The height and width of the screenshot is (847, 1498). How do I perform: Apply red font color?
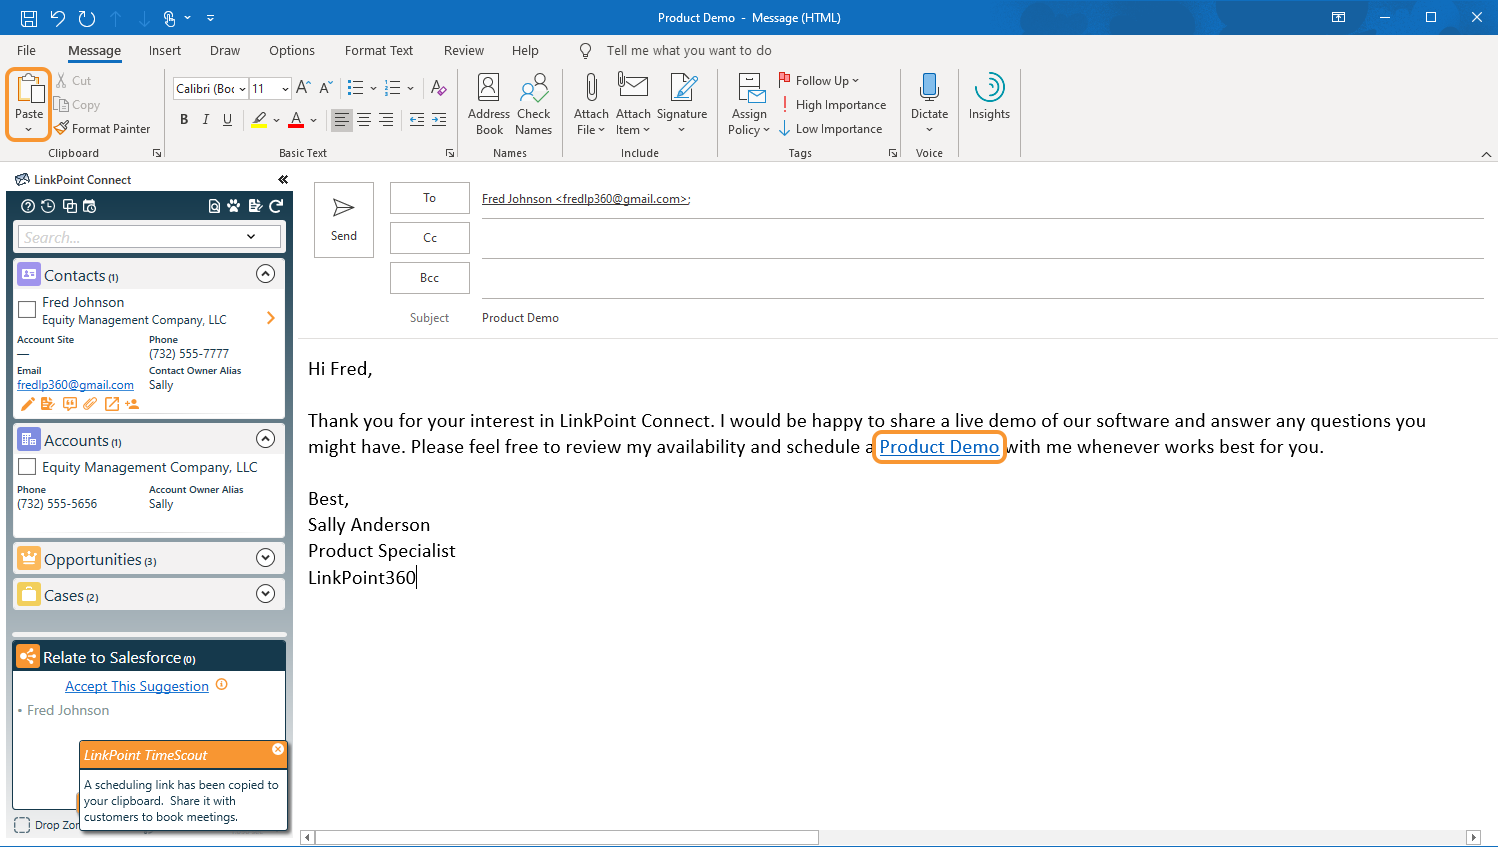pyautogui.click(x=296, y=119)
